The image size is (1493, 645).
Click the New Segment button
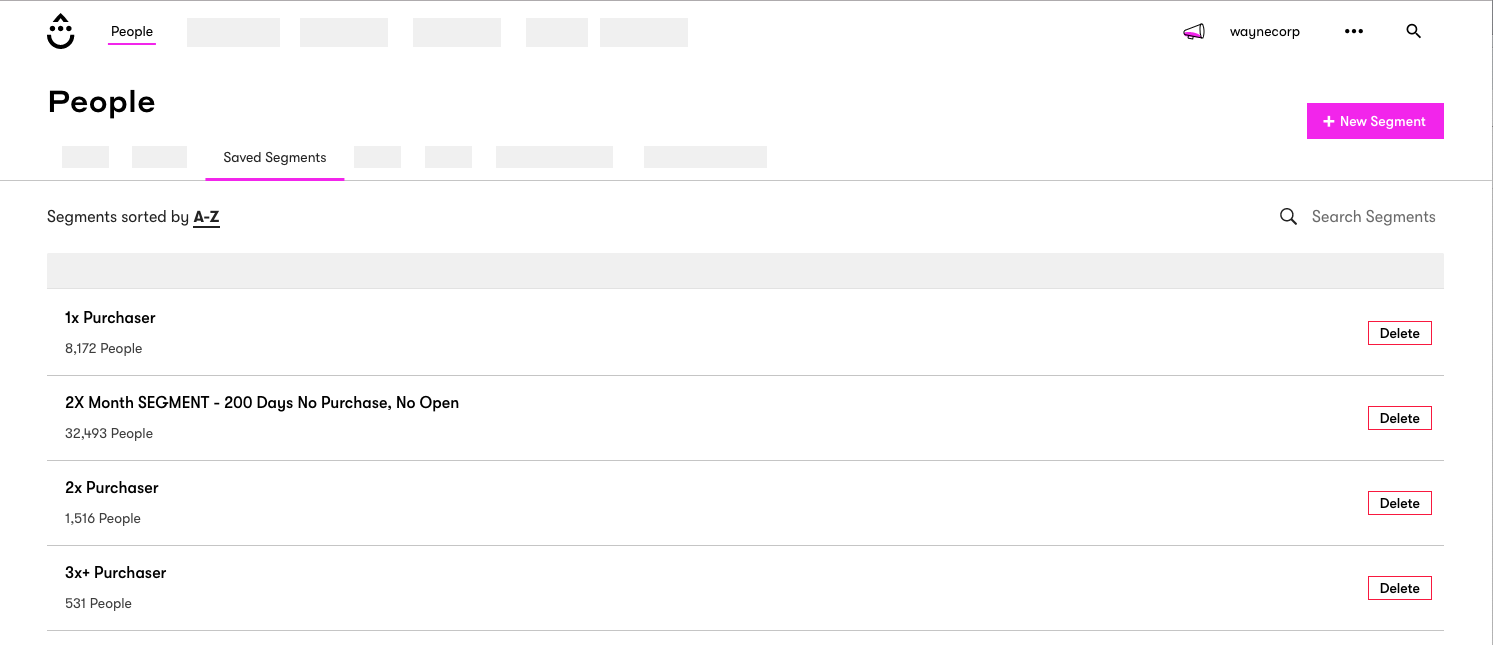pos(1375,120)
